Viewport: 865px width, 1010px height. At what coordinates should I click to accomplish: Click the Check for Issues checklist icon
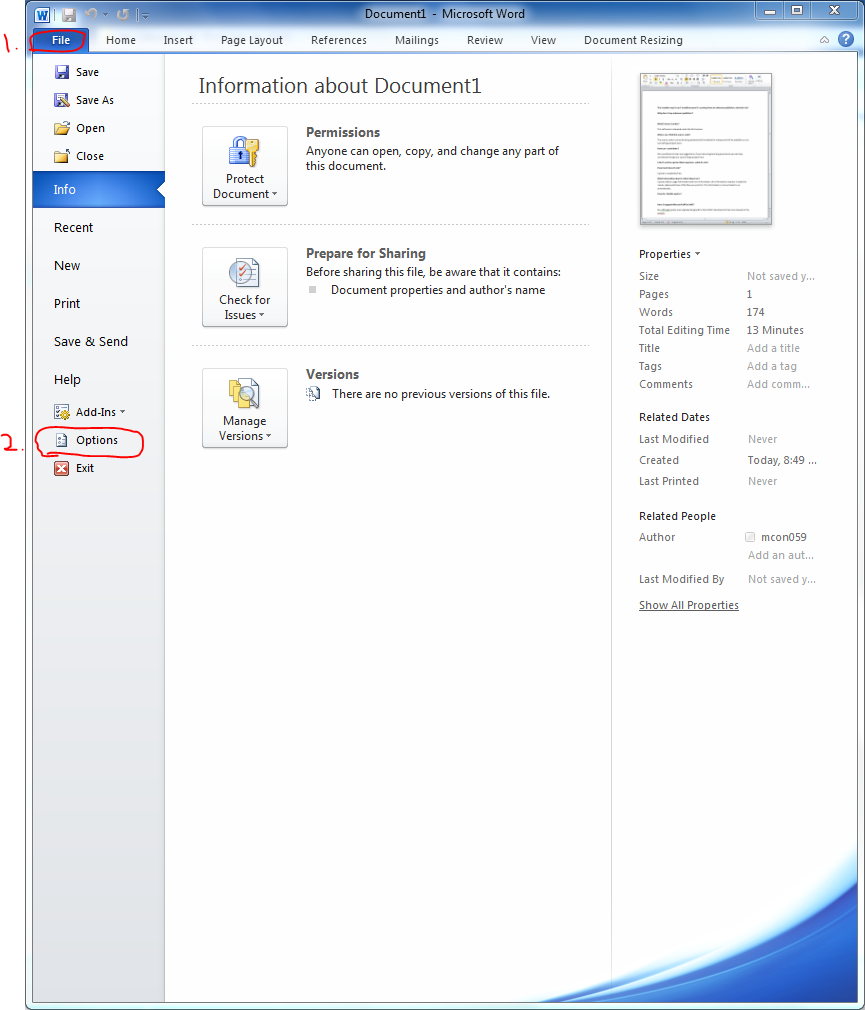pyautogui.click(x=244, y=272)
